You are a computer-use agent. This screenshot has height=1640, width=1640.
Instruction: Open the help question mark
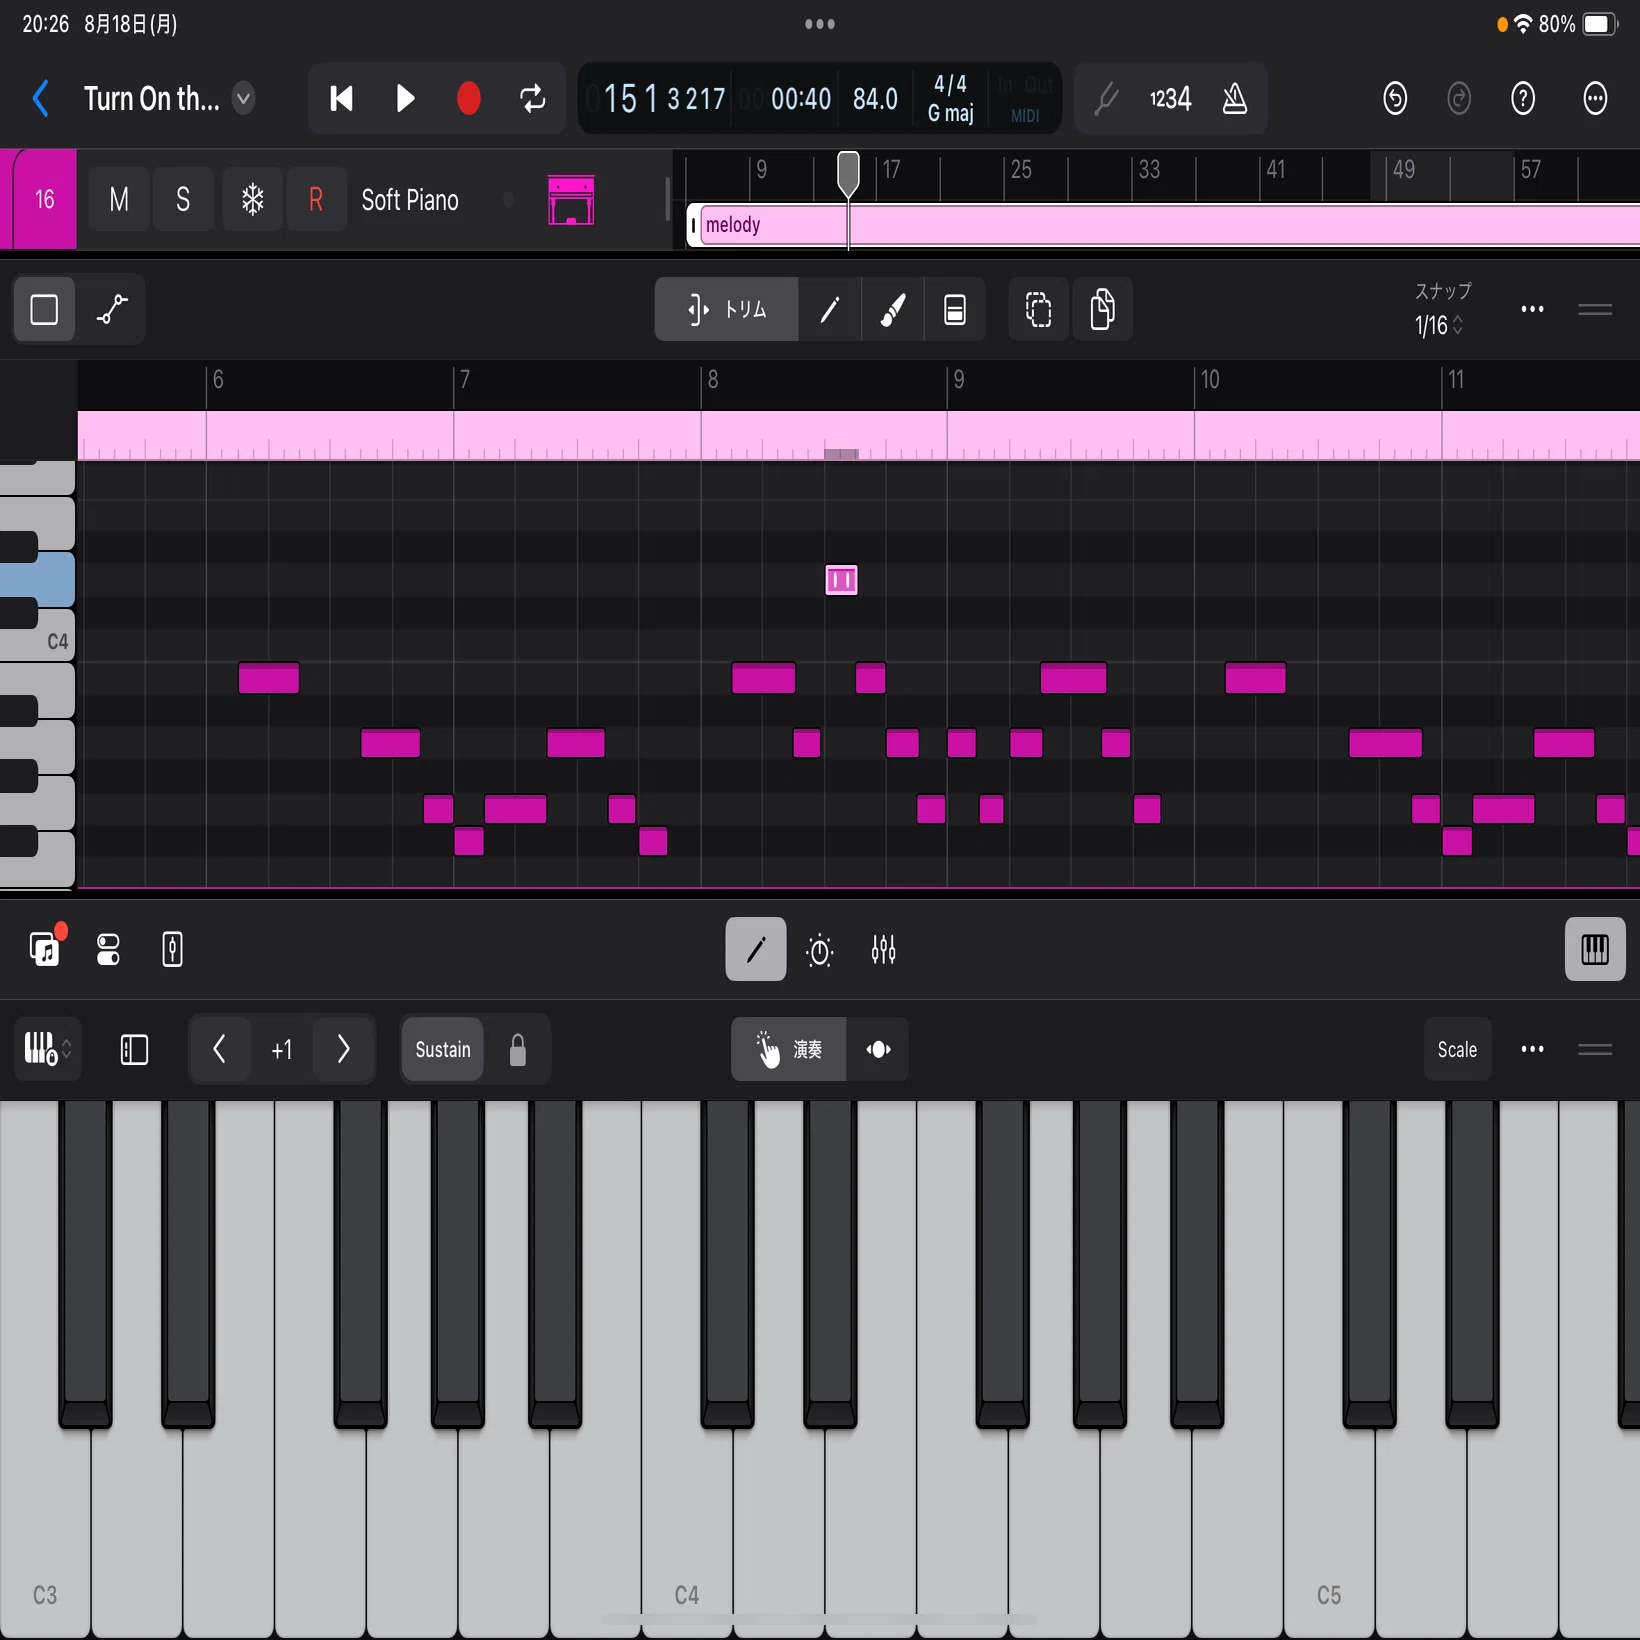1523,98
